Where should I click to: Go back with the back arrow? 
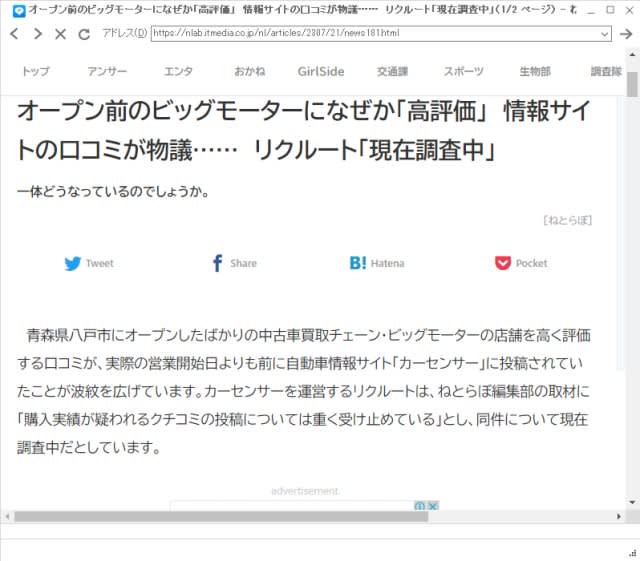pos(14,33)
